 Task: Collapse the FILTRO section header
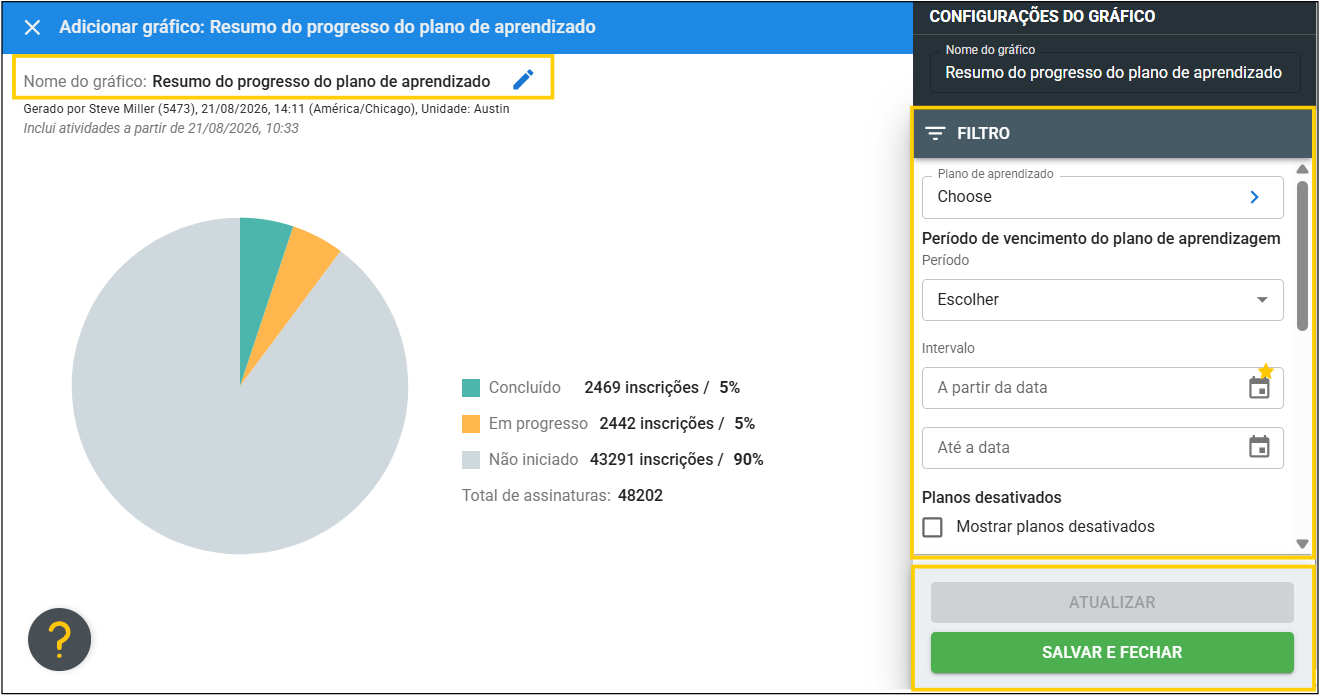(1112, 133)
